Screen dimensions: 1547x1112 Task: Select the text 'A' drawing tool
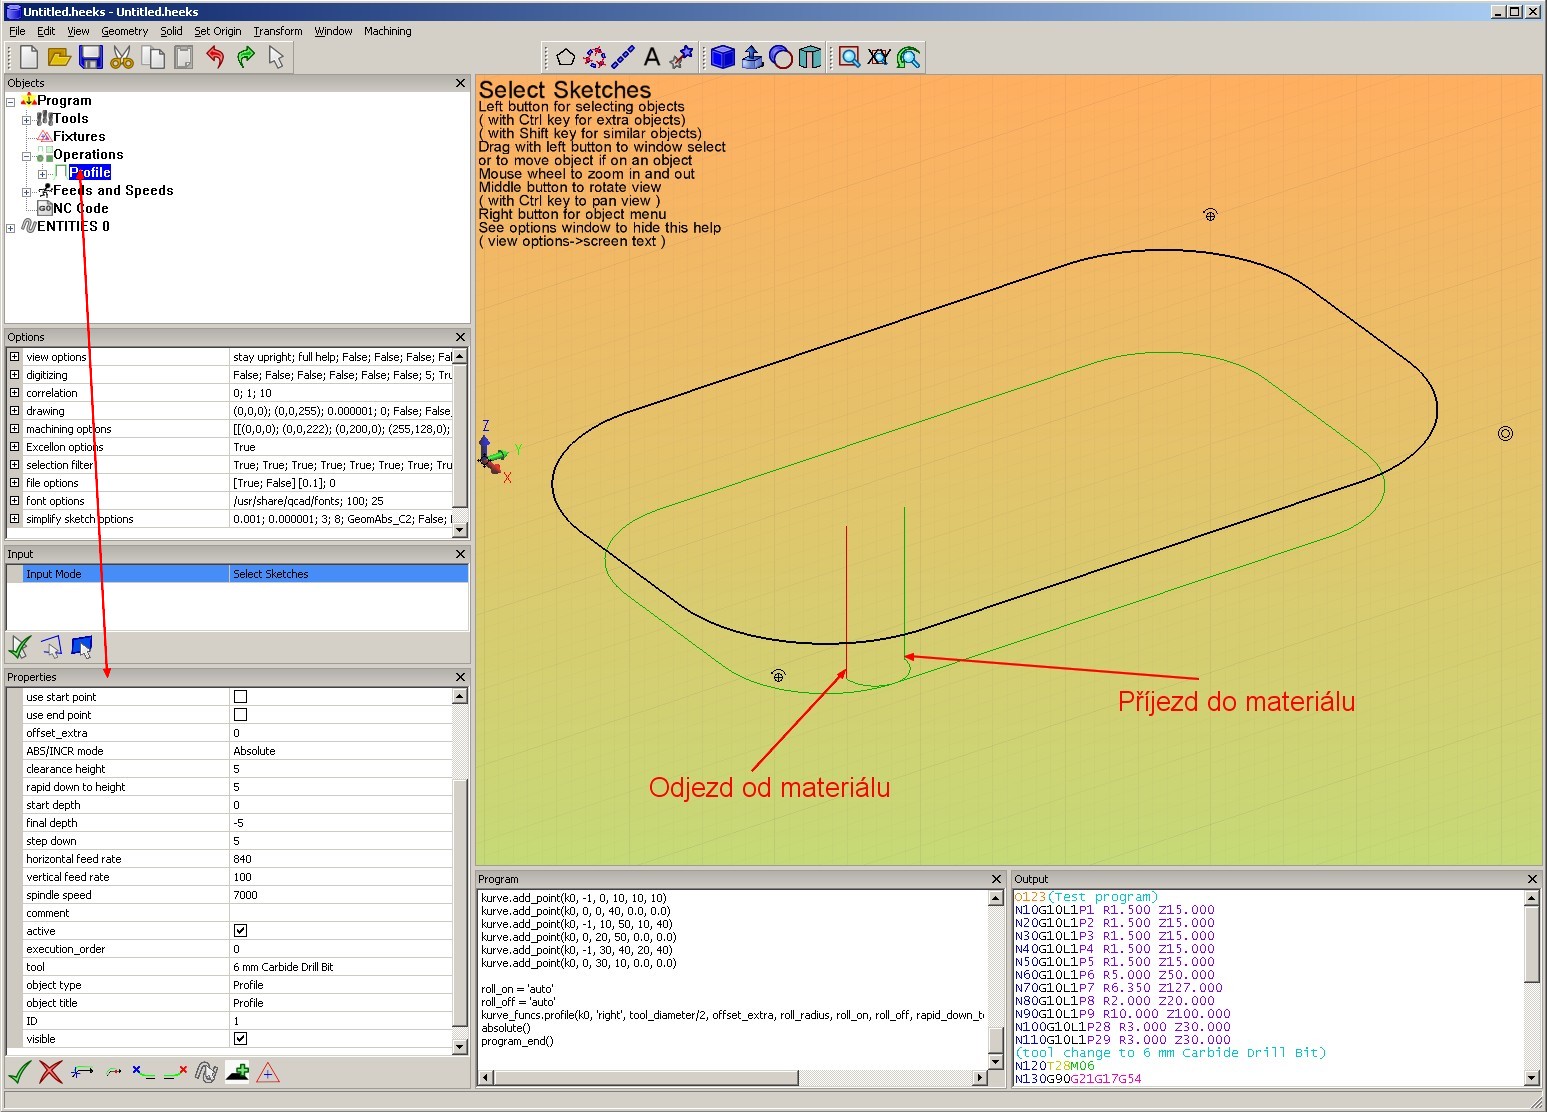tap(652, 58)
